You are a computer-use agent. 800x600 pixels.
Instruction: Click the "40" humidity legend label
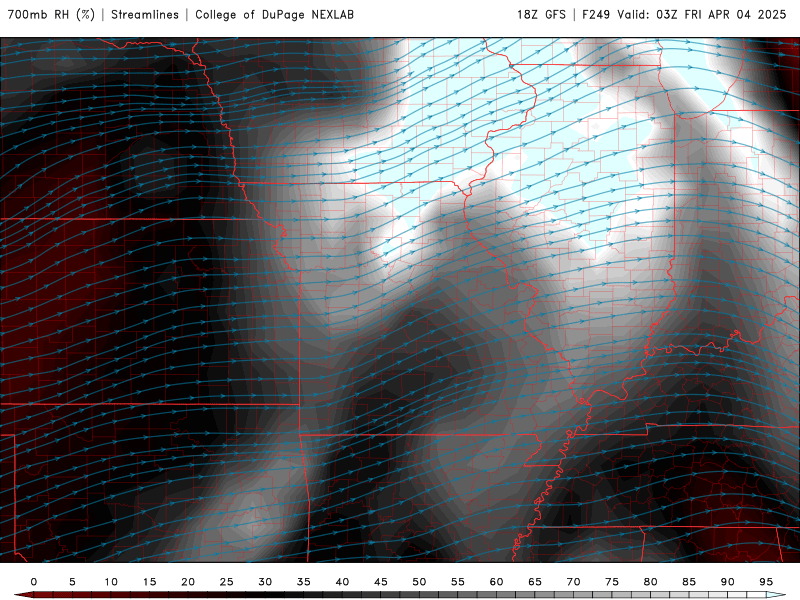pyautogui.click(x=342, y=582)
